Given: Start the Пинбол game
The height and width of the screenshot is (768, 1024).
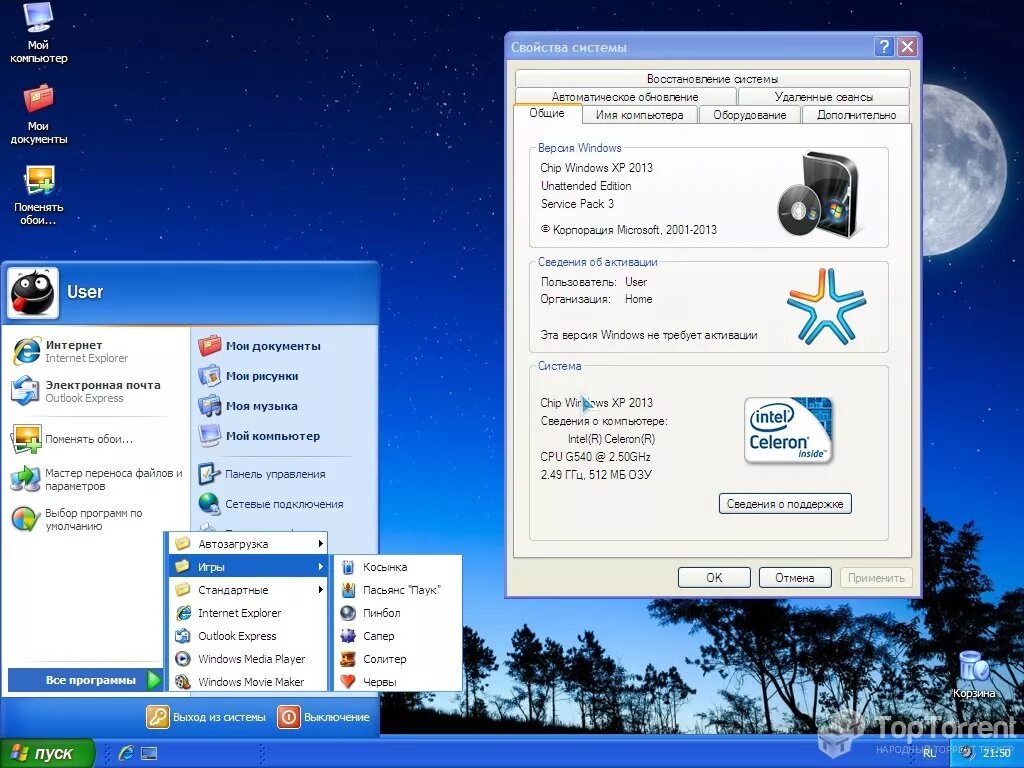Looking at the screenshot, I should click(x=397, y=613).
